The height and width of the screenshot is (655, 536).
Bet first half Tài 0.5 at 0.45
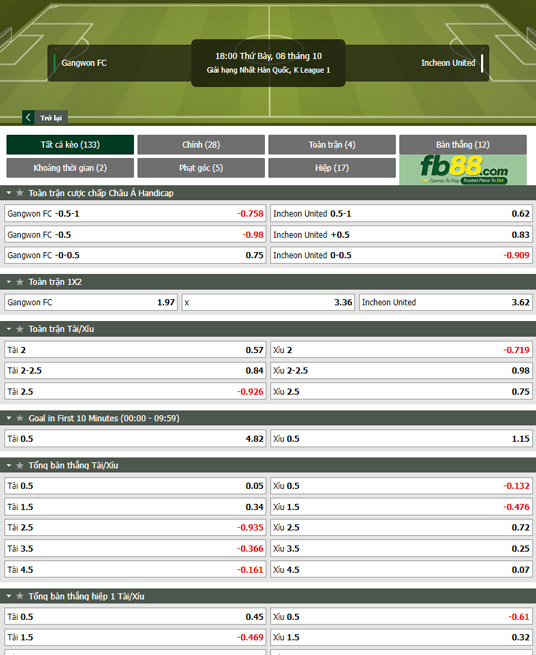(135, 617)
